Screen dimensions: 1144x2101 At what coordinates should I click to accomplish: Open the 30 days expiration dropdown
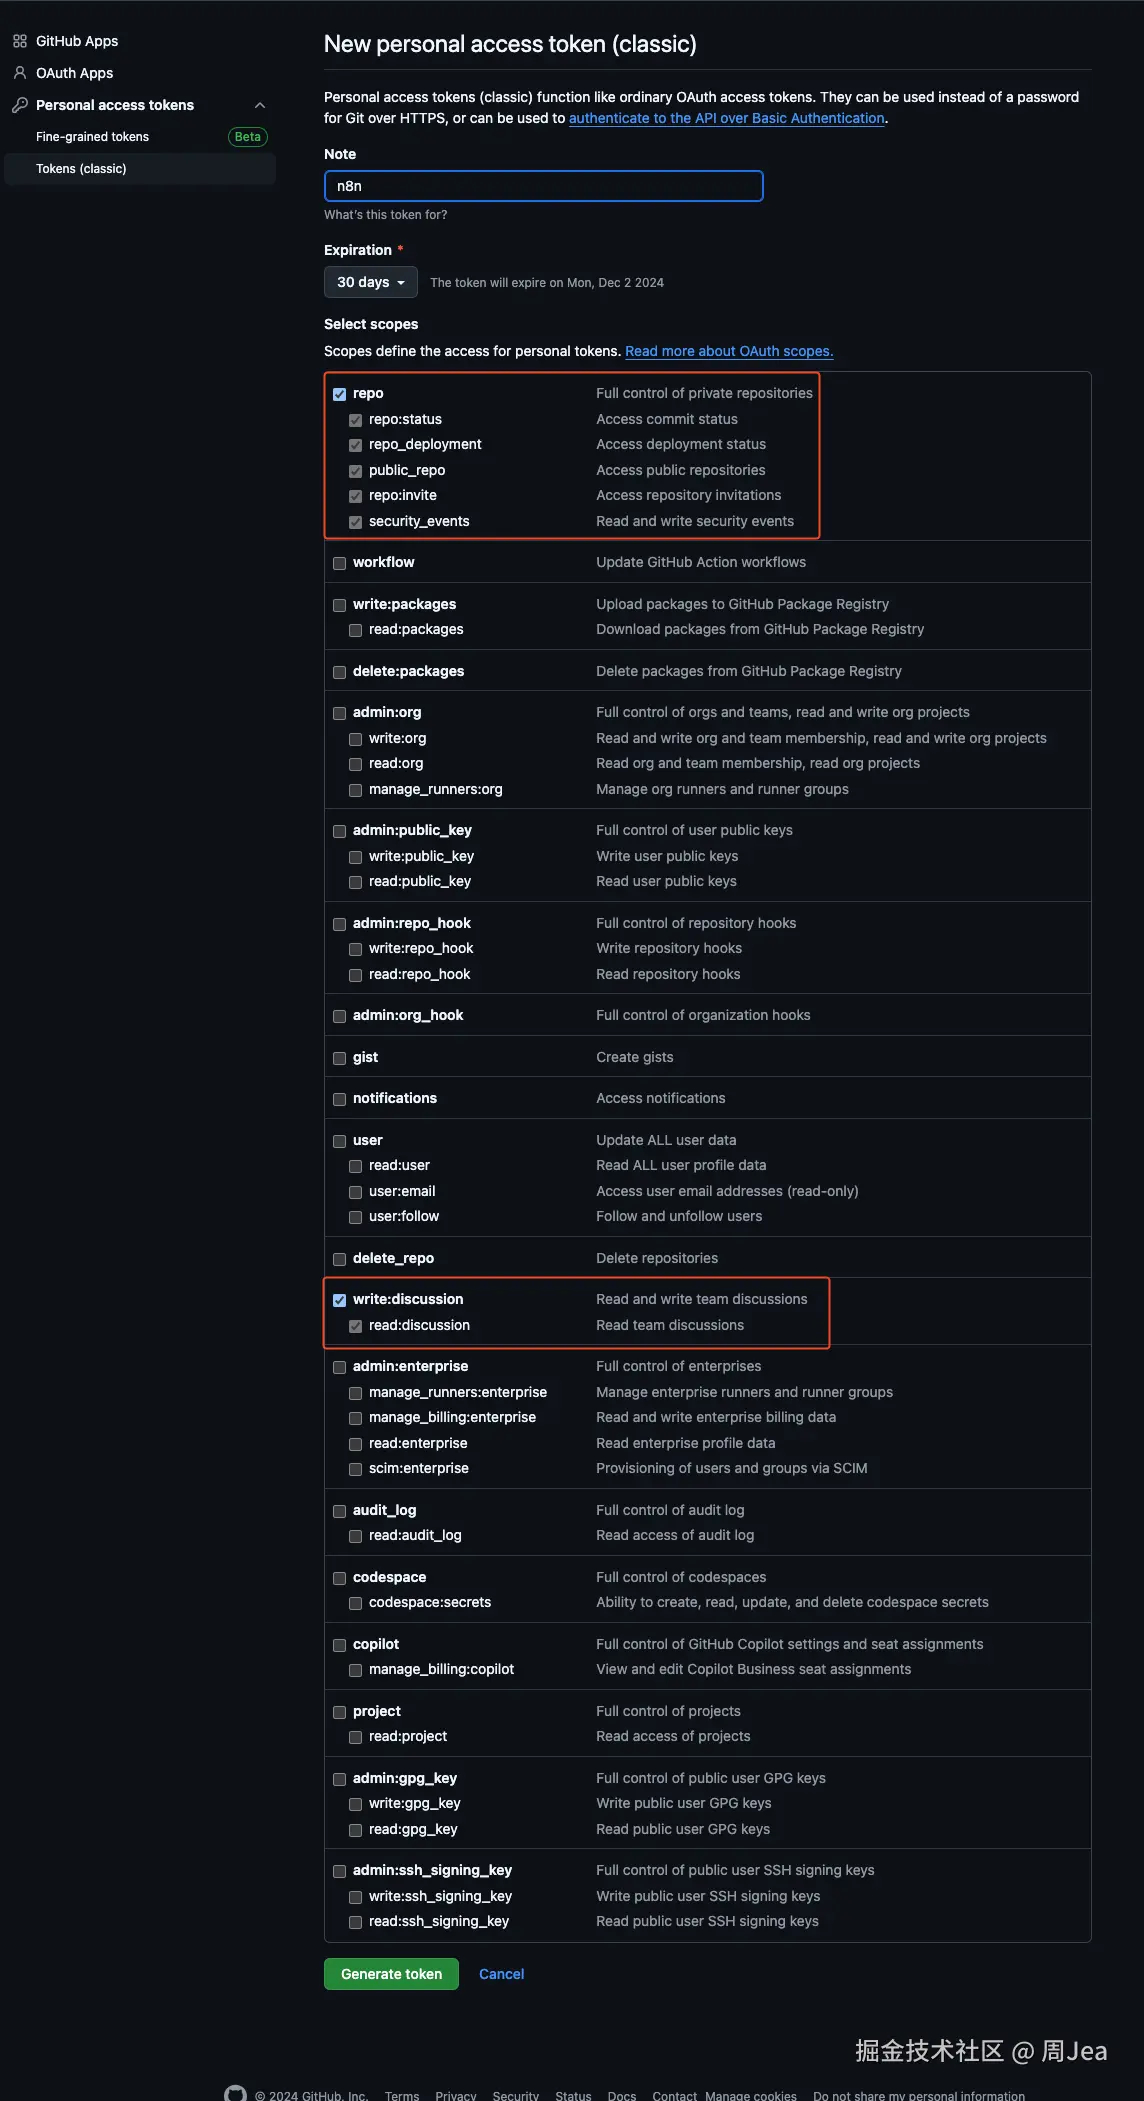(x=370, y=282)
